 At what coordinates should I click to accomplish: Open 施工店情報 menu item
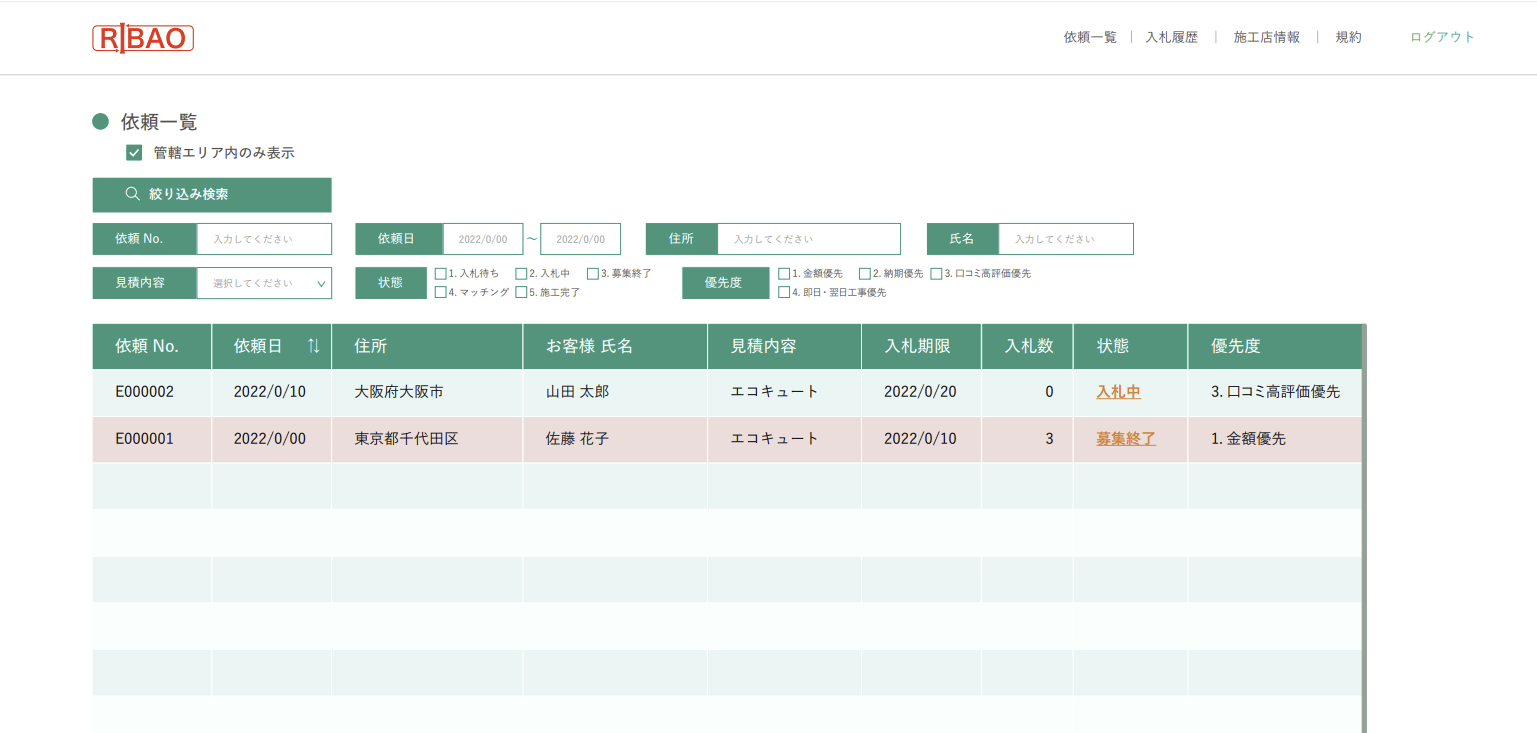1266,38
